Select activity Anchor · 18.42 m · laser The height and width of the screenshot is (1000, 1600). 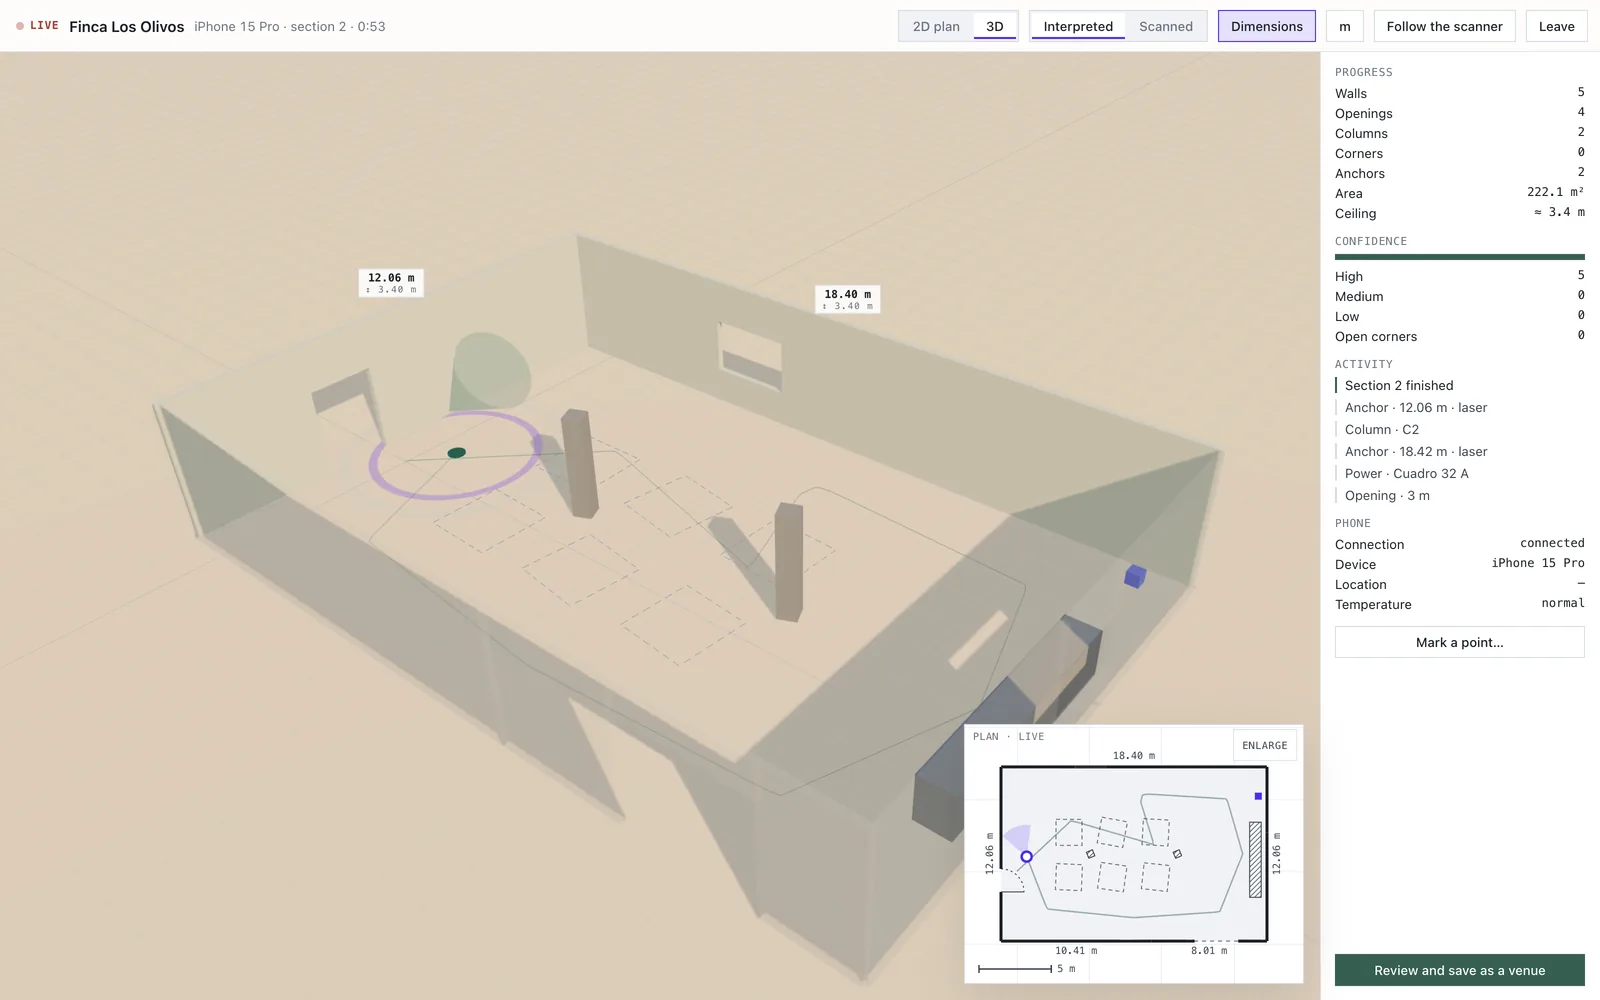point(1460,451)
